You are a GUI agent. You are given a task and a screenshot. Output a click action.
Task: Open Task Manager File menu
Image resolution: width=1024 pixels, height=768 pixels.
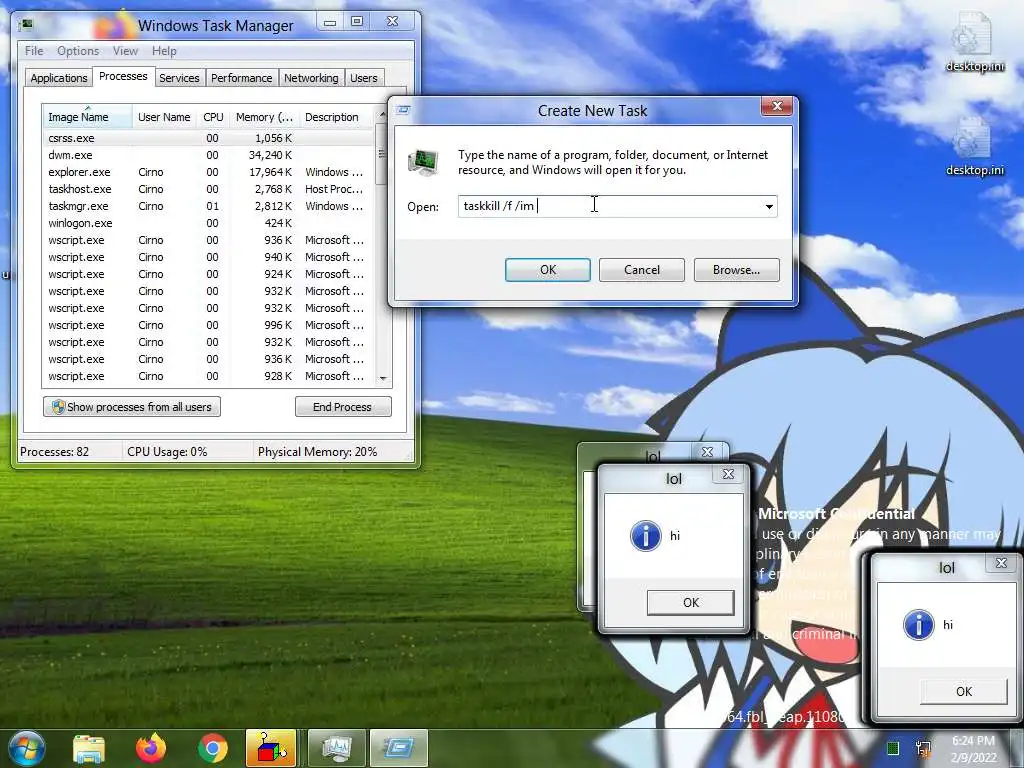34,51
